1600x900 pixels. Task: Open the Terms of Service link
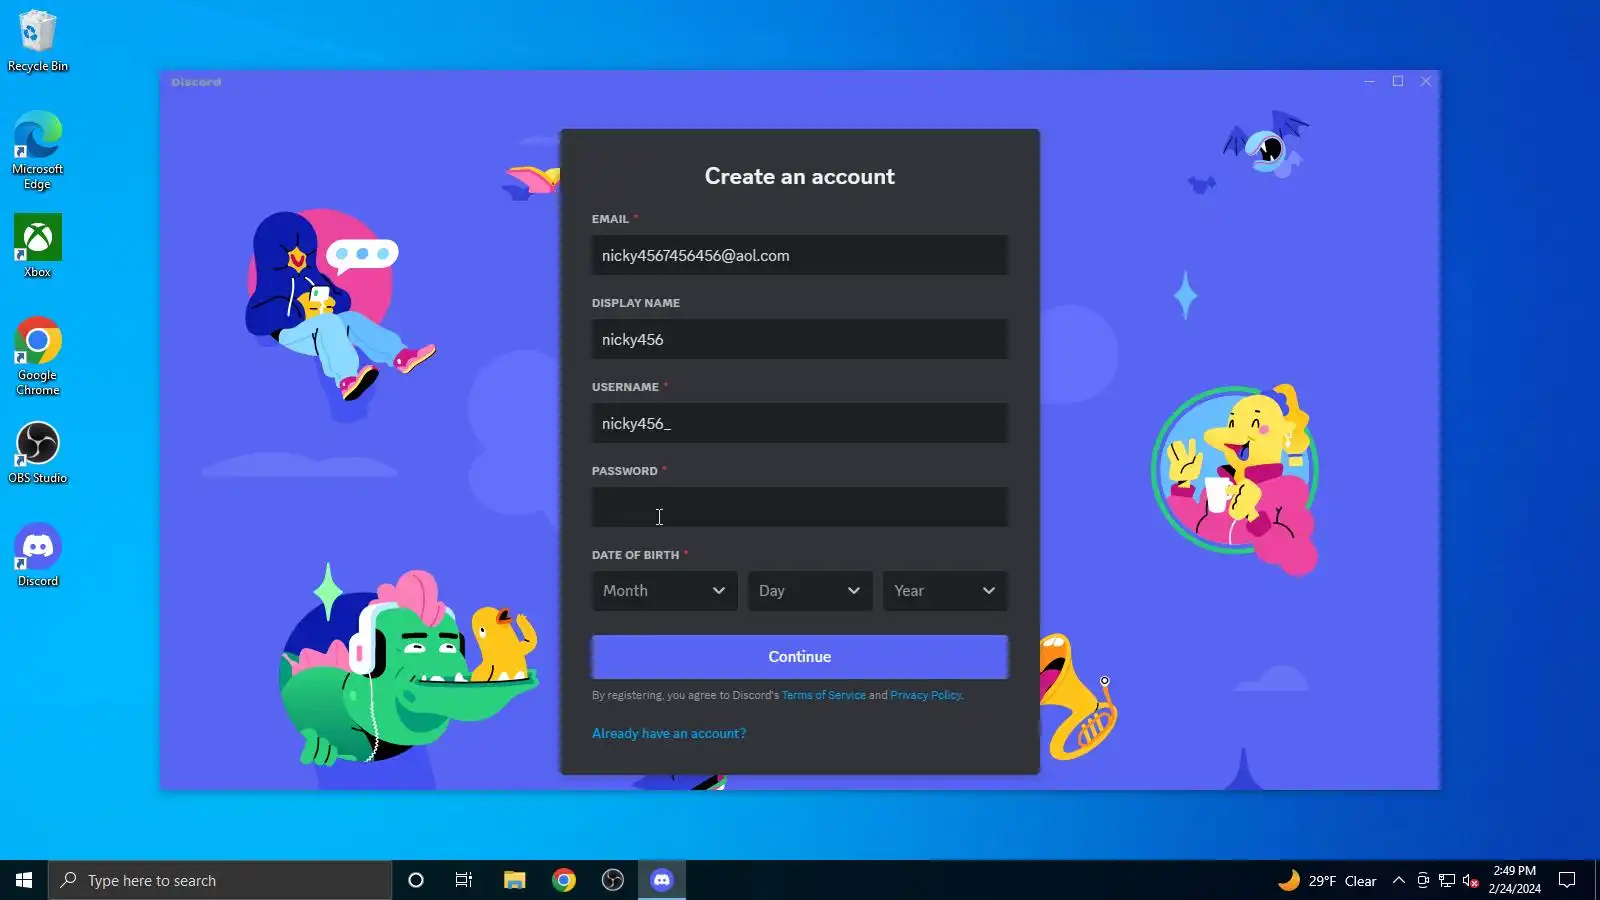click(824, 695)
